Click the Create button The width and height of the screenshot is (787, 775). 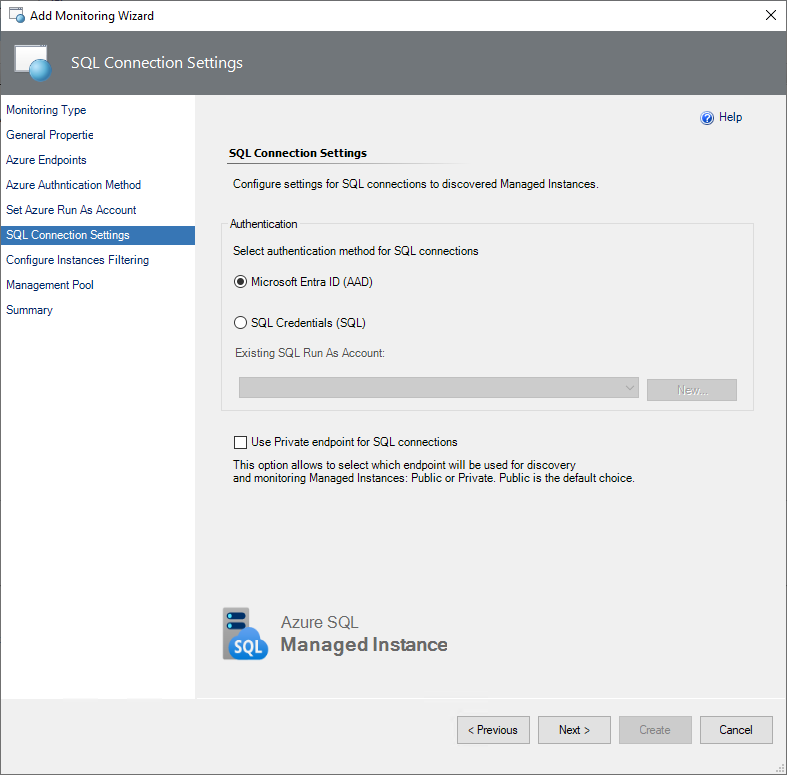click(655, 730)
